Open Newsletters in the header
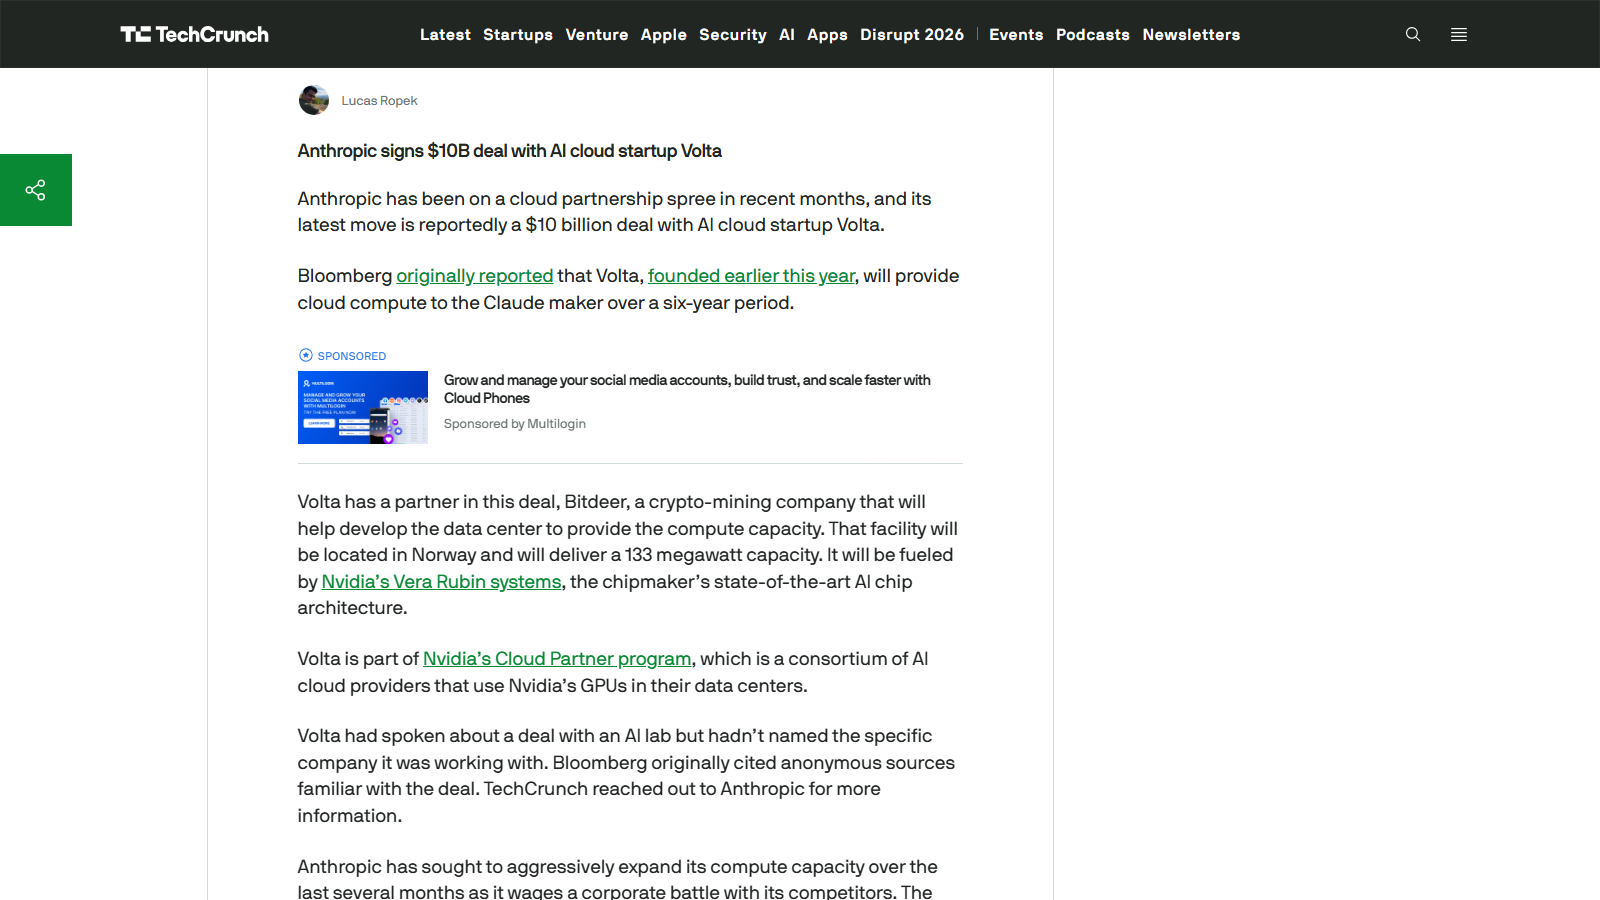 tap(1191, 34)
